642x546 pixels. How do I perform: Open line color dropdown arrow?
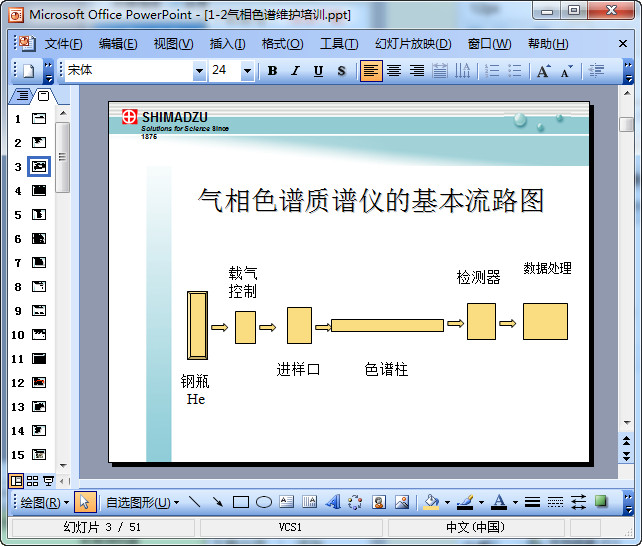(x=482, y=503)
